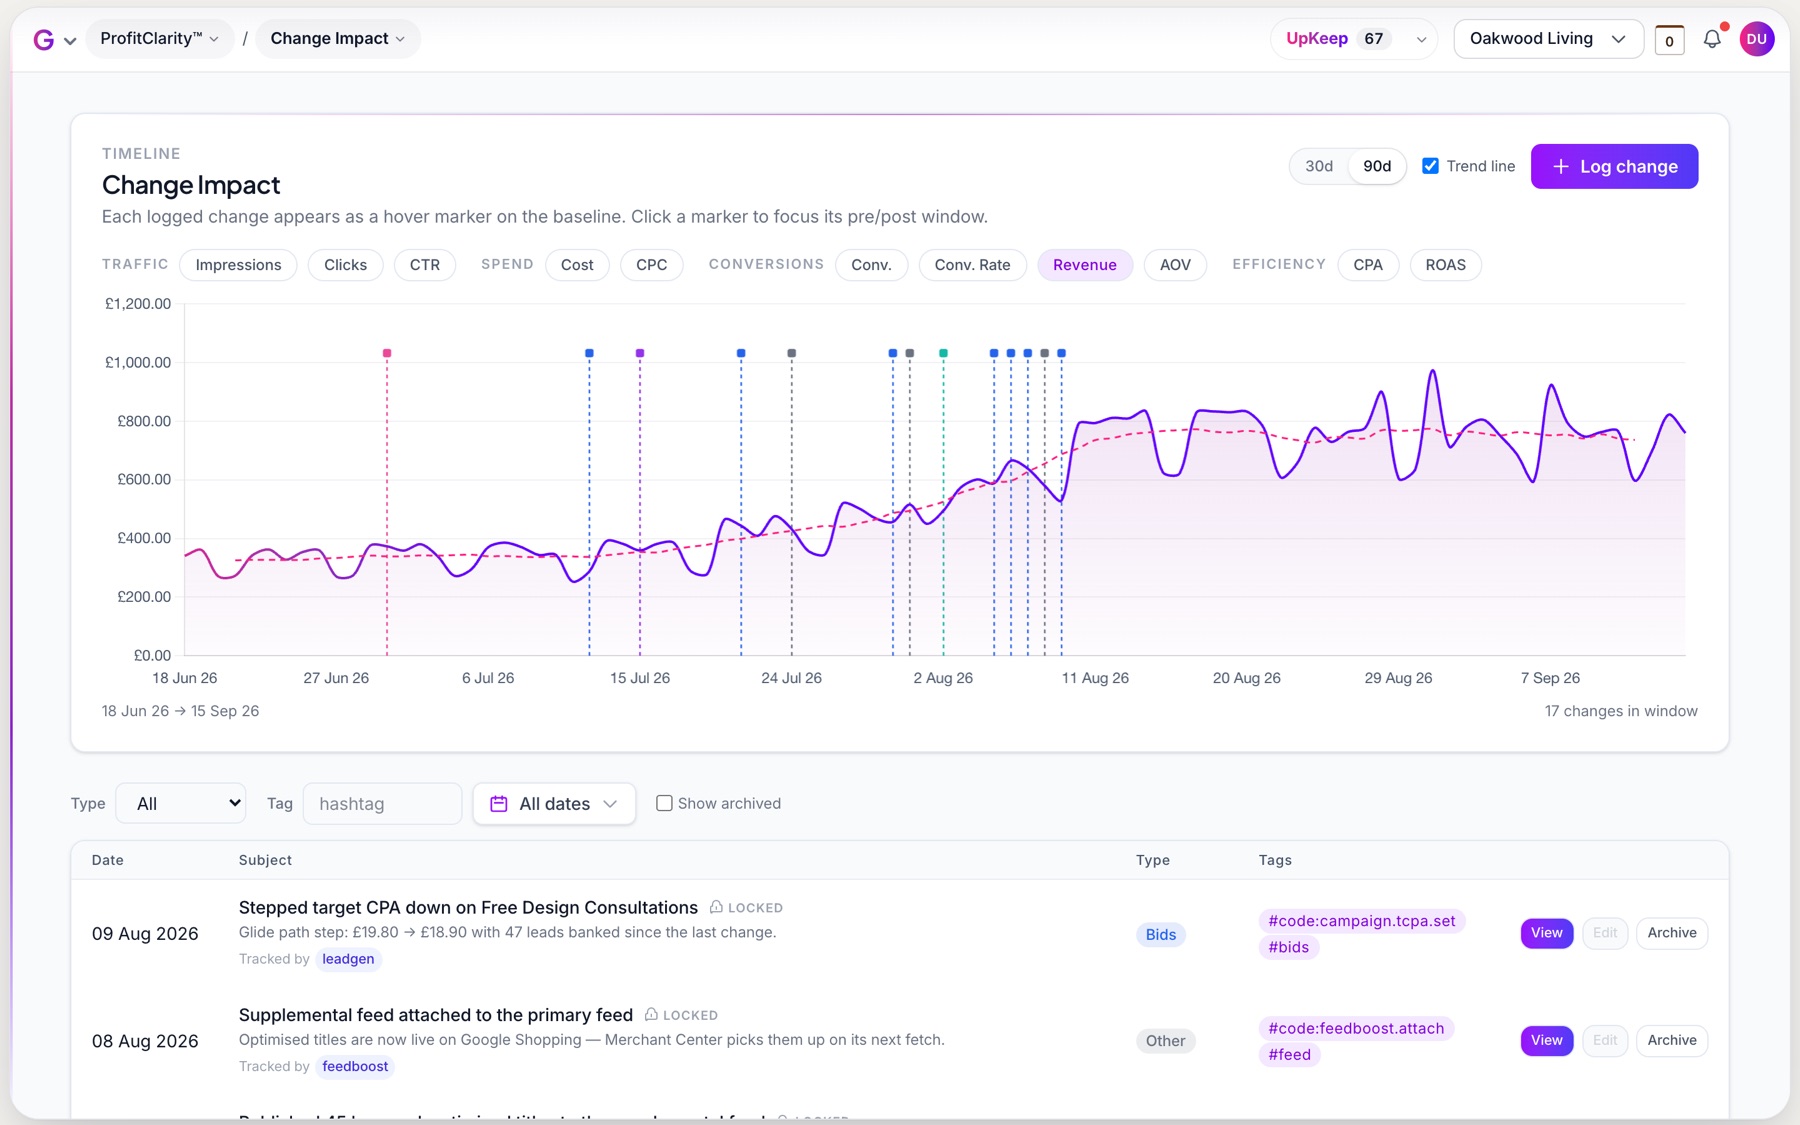View the Supplemental feed change
This screenshot has height=1125, width=1800.
[x=1546, y=1040]
